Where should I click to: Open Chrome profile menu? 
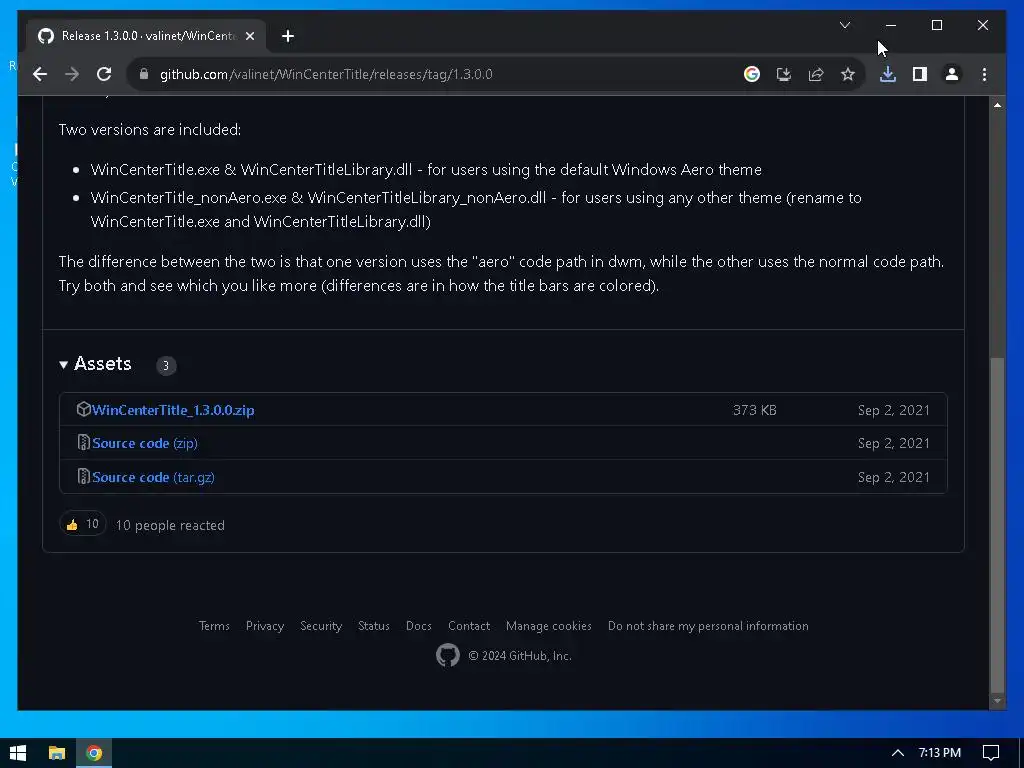click(952, 74)
